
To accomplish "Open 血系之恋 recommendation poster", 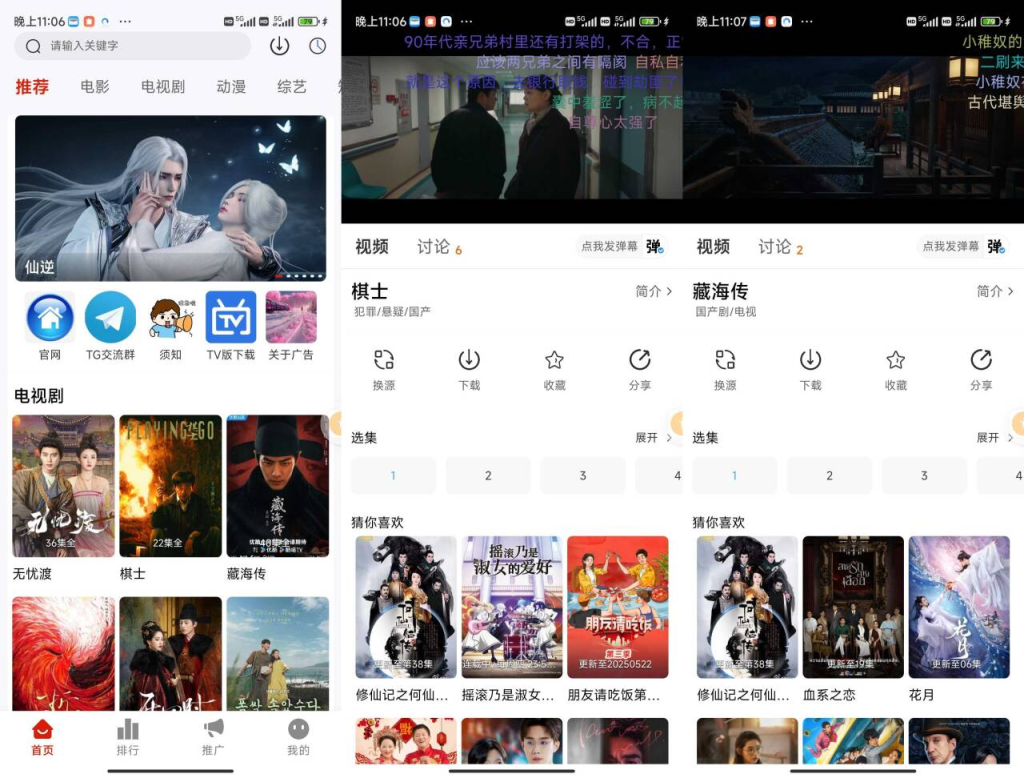I will tap(853, 607).
